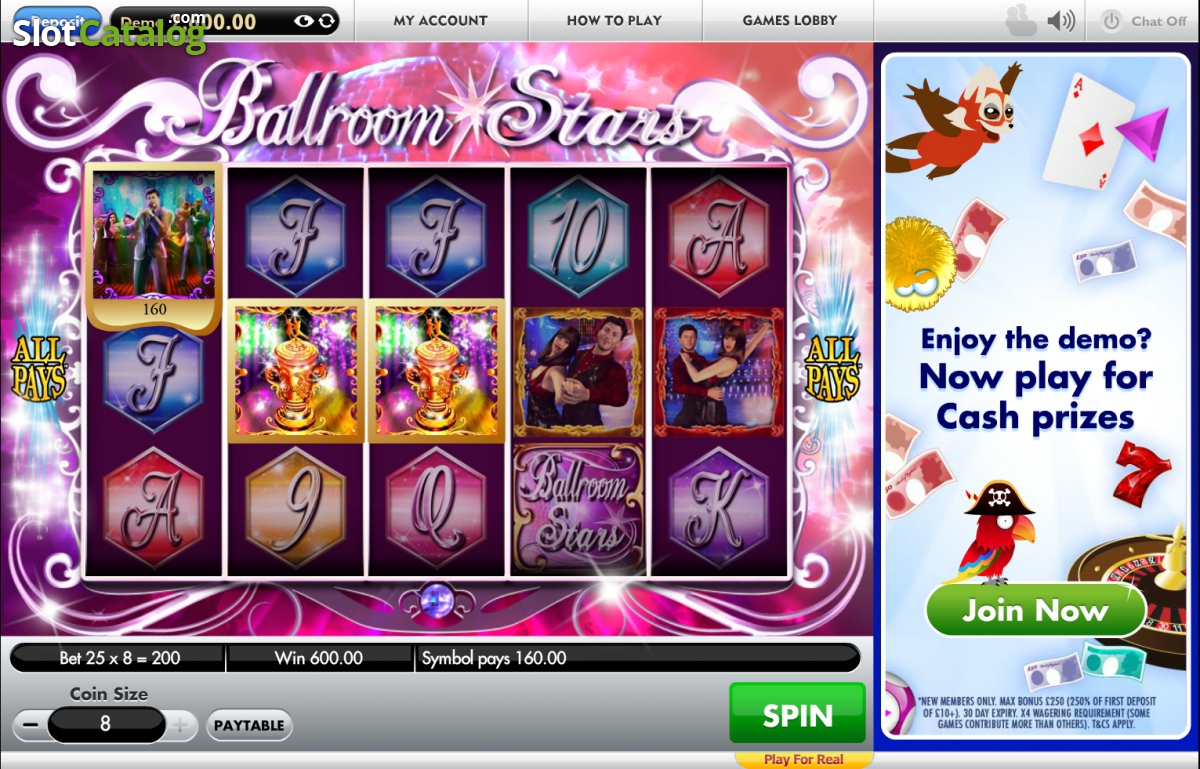
Task: Mute the game sound speaker icon
Action: click(x=1061, y=20)
